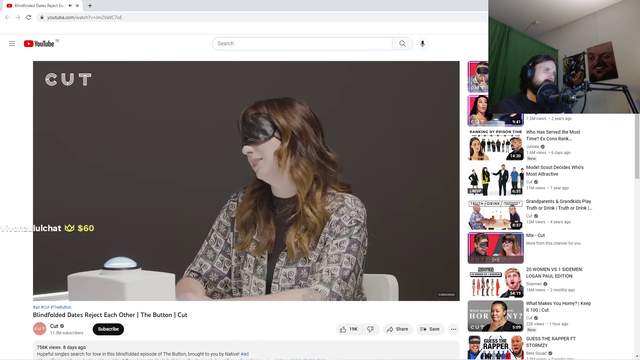Click the Sidemen channel name
The width and height of the screenshot is (640, 360).
[533, 284]
